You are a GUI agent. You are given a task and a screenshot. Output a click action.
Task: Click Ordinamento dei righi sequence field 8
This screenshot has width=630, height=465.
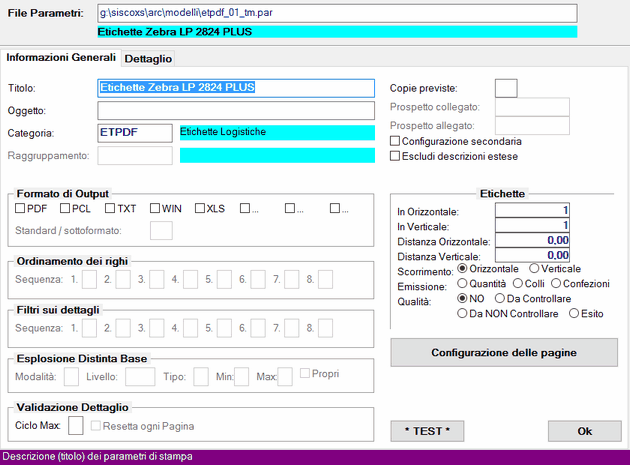pos(325,279)
